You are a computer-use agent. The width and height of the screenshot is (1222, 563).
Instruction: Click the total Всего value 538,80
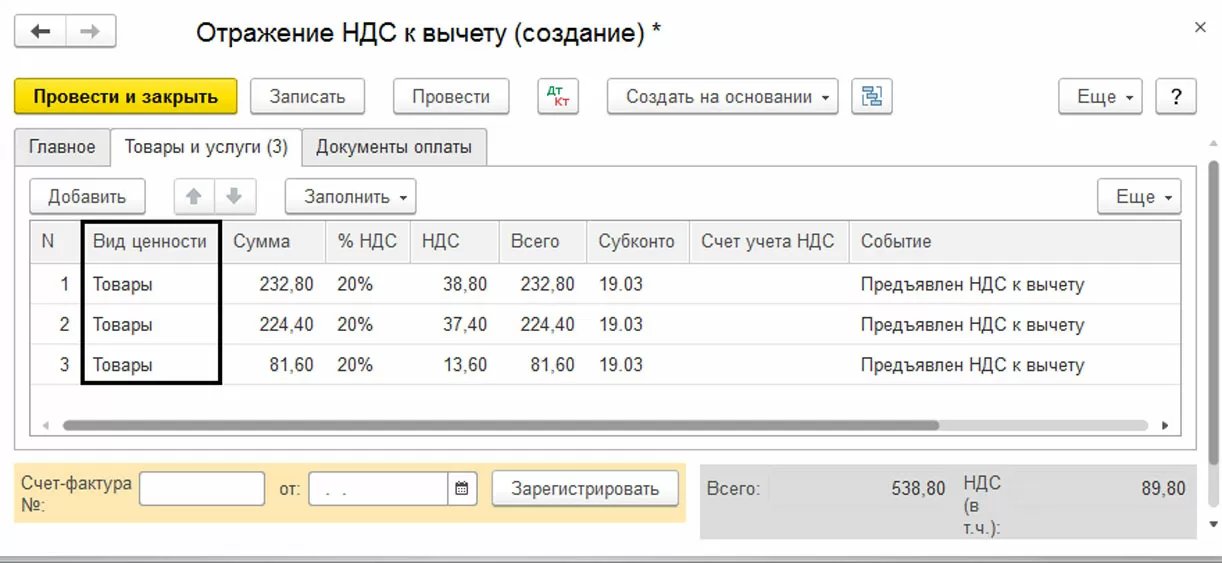[x=918, y=489]
